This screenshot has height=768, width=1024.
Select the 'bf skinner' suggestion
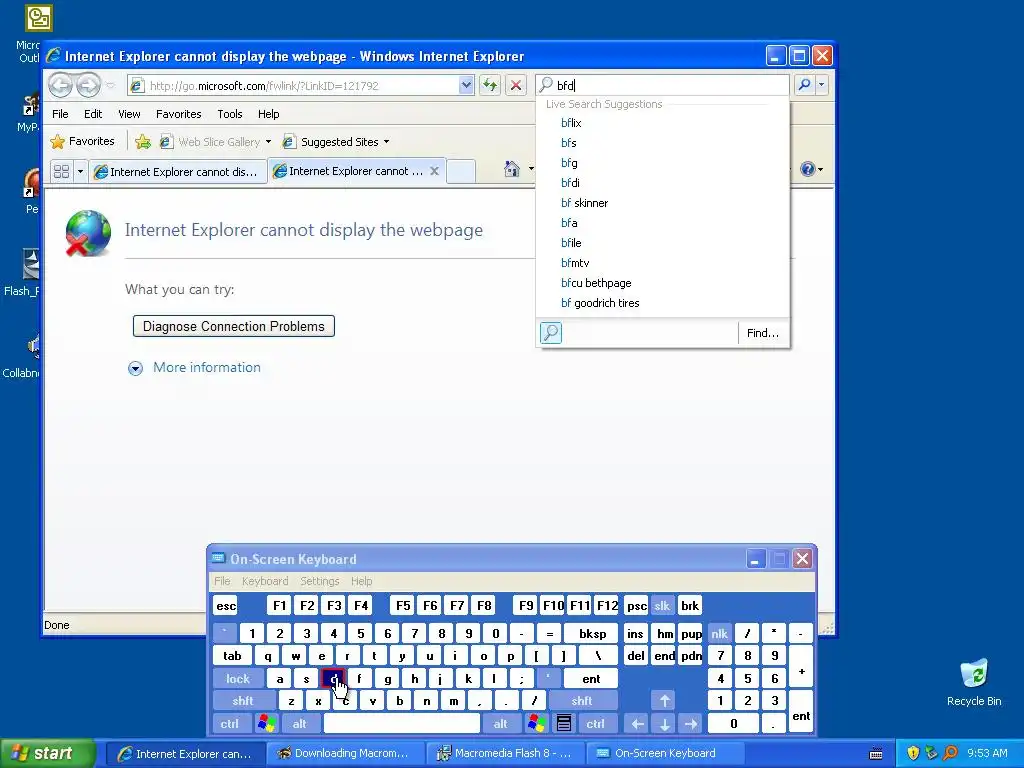(x=663, y=203)
